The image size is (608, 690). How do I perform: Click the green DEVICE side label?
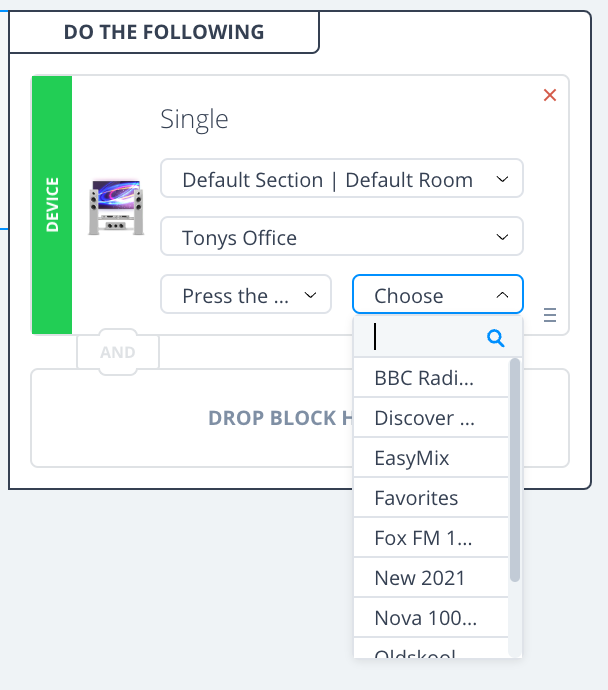click(x=52, y=204)
